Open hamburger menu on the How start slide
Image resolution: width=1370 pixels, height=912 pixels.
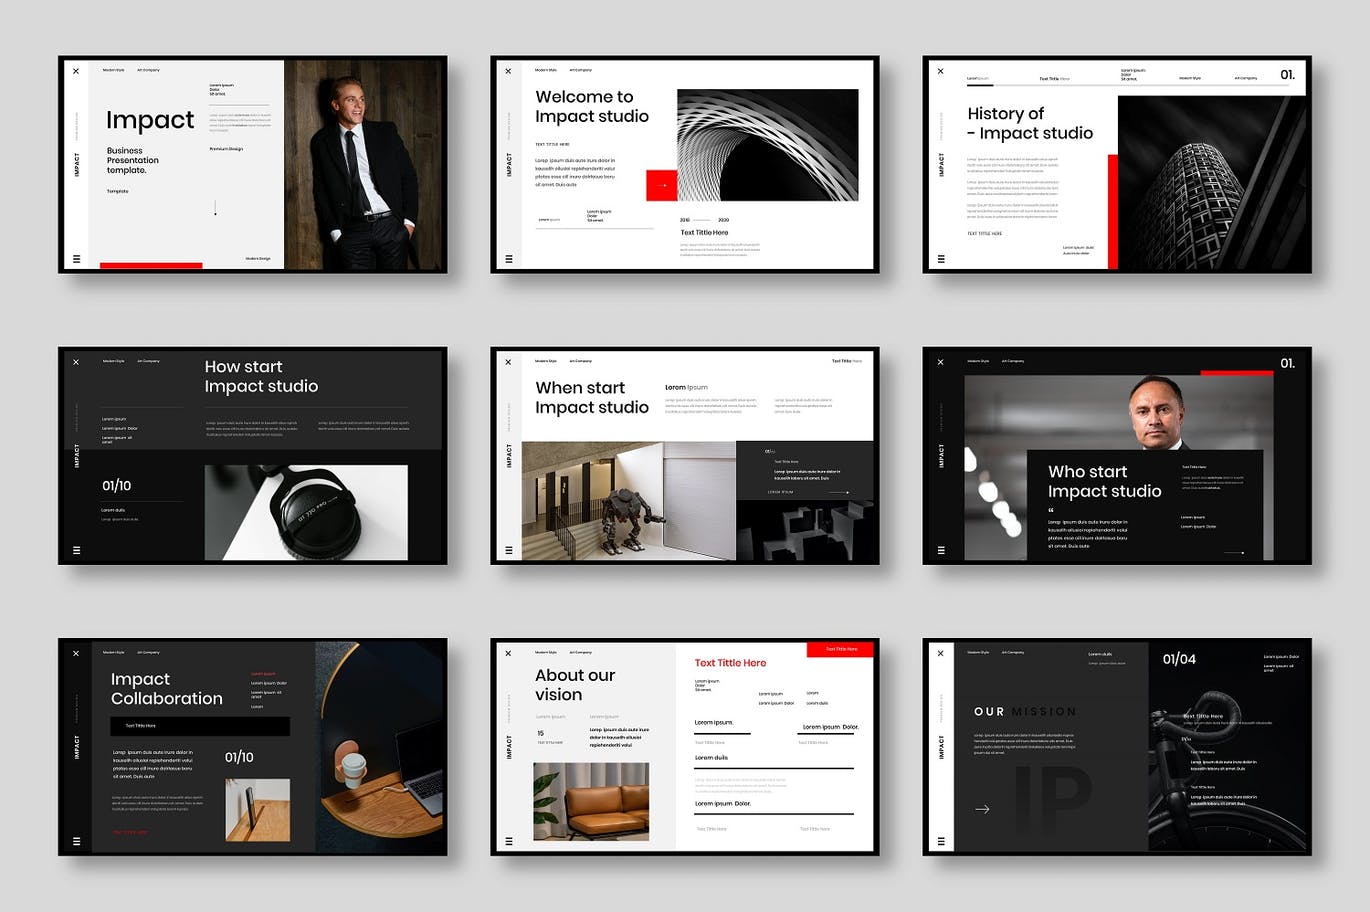click(x=76, y=550)
